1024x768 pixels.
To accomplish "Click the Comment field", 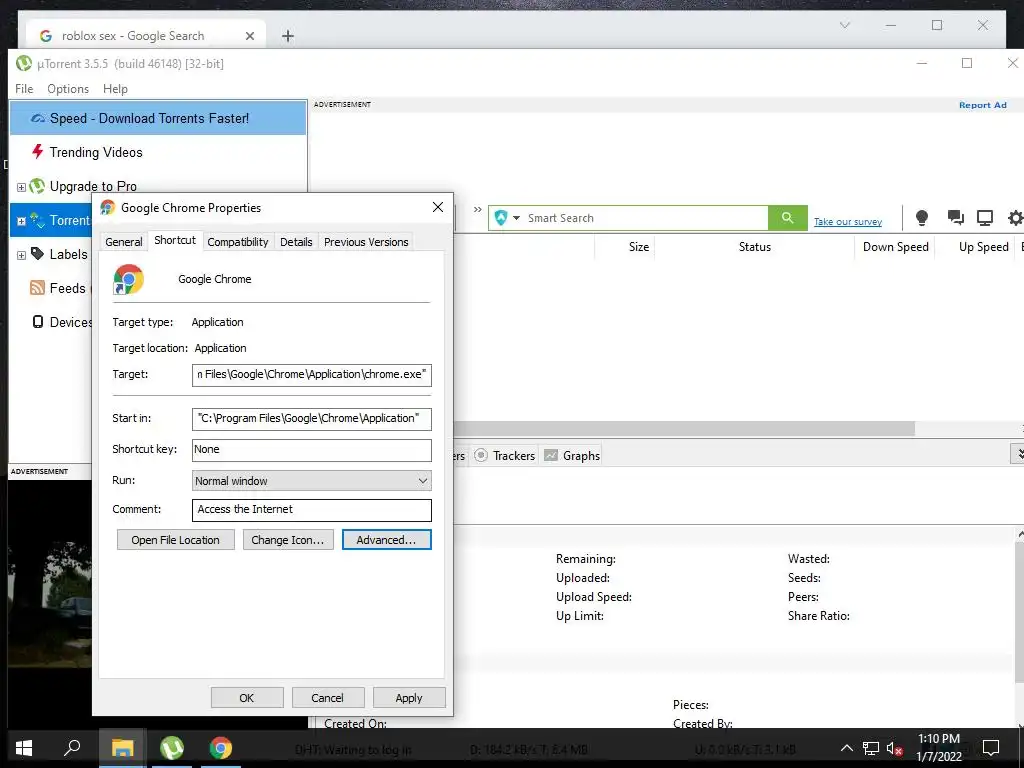I will click(312, 509).
